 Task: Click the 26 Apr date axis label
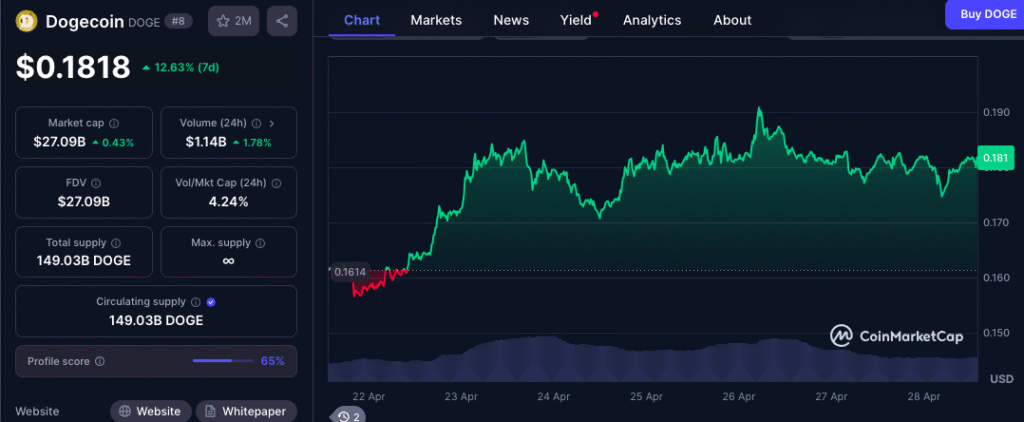click(x=739, y=396)
